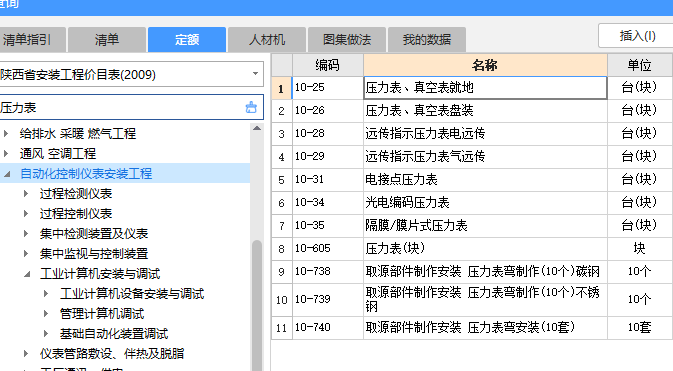This screenshot has width=673, height=371.
Task: Expand the 基础自动化装置调试 node
Action: (46, 334)
